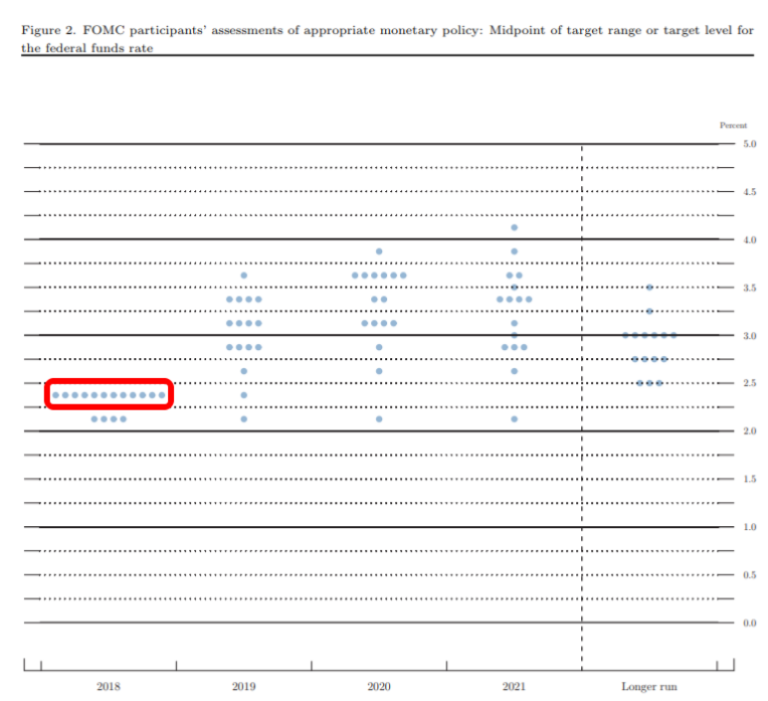Select the top dot in the 2019 column
The height and width of the screenshot is (701, 768).
244,275
